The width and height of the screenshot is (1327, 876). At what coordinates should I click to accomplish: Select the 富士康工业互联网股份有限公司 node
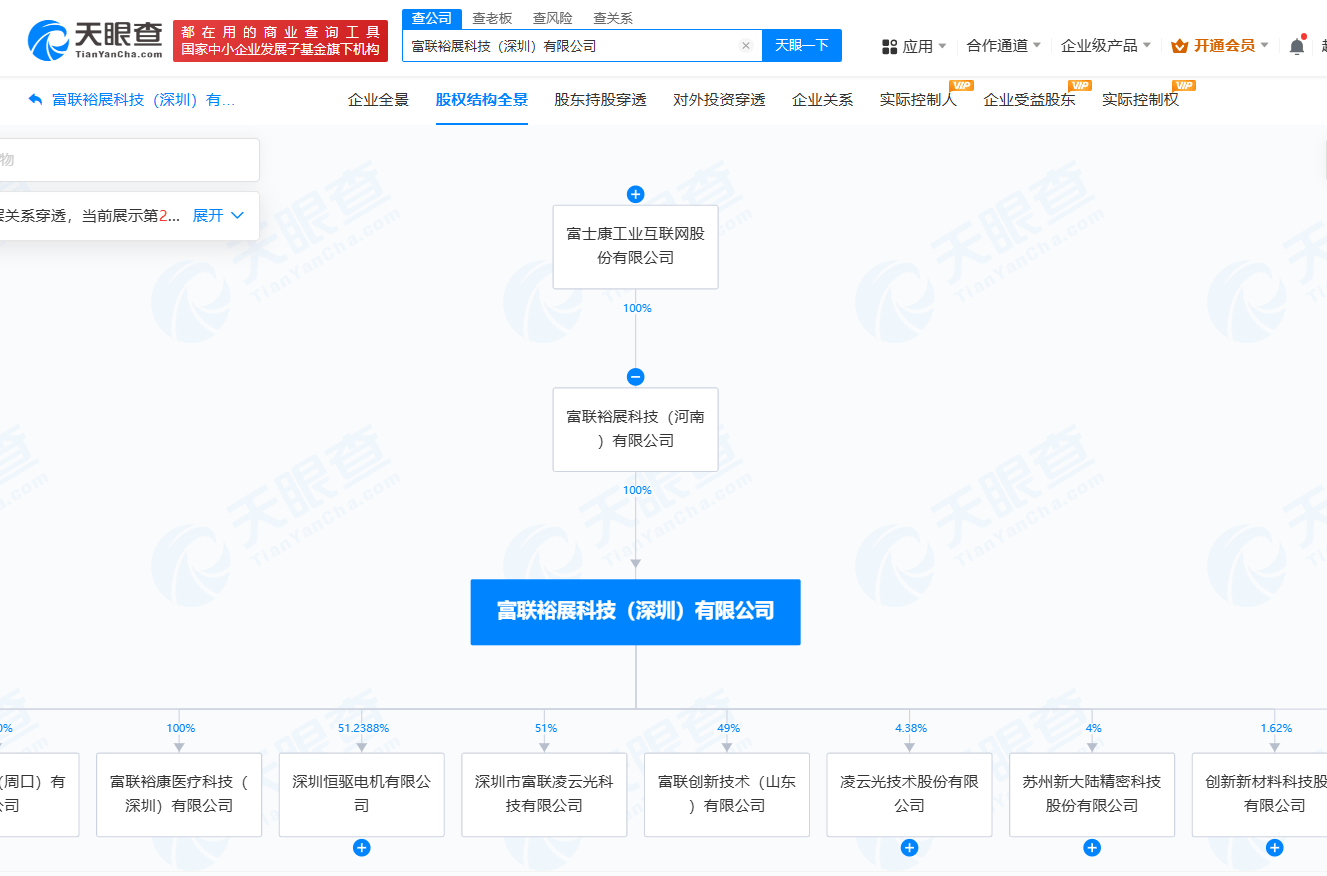pos(635,247)
